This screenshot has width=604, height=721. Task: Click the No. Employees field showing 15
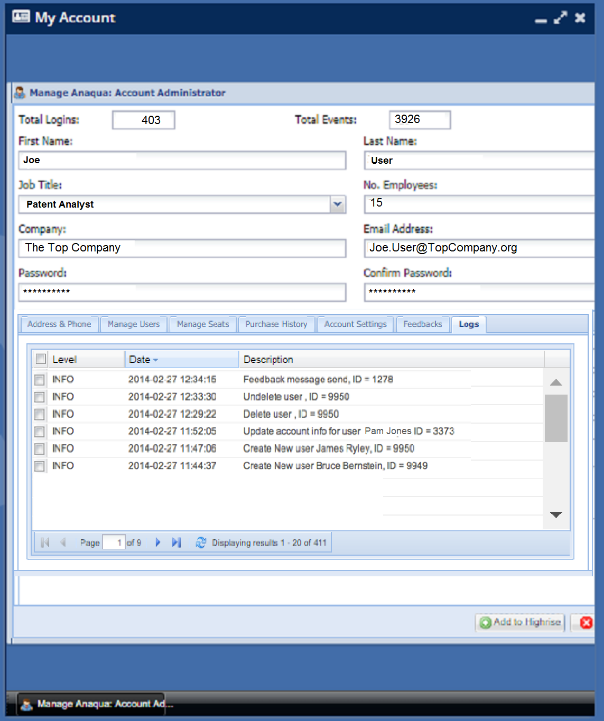pos(479,204)
